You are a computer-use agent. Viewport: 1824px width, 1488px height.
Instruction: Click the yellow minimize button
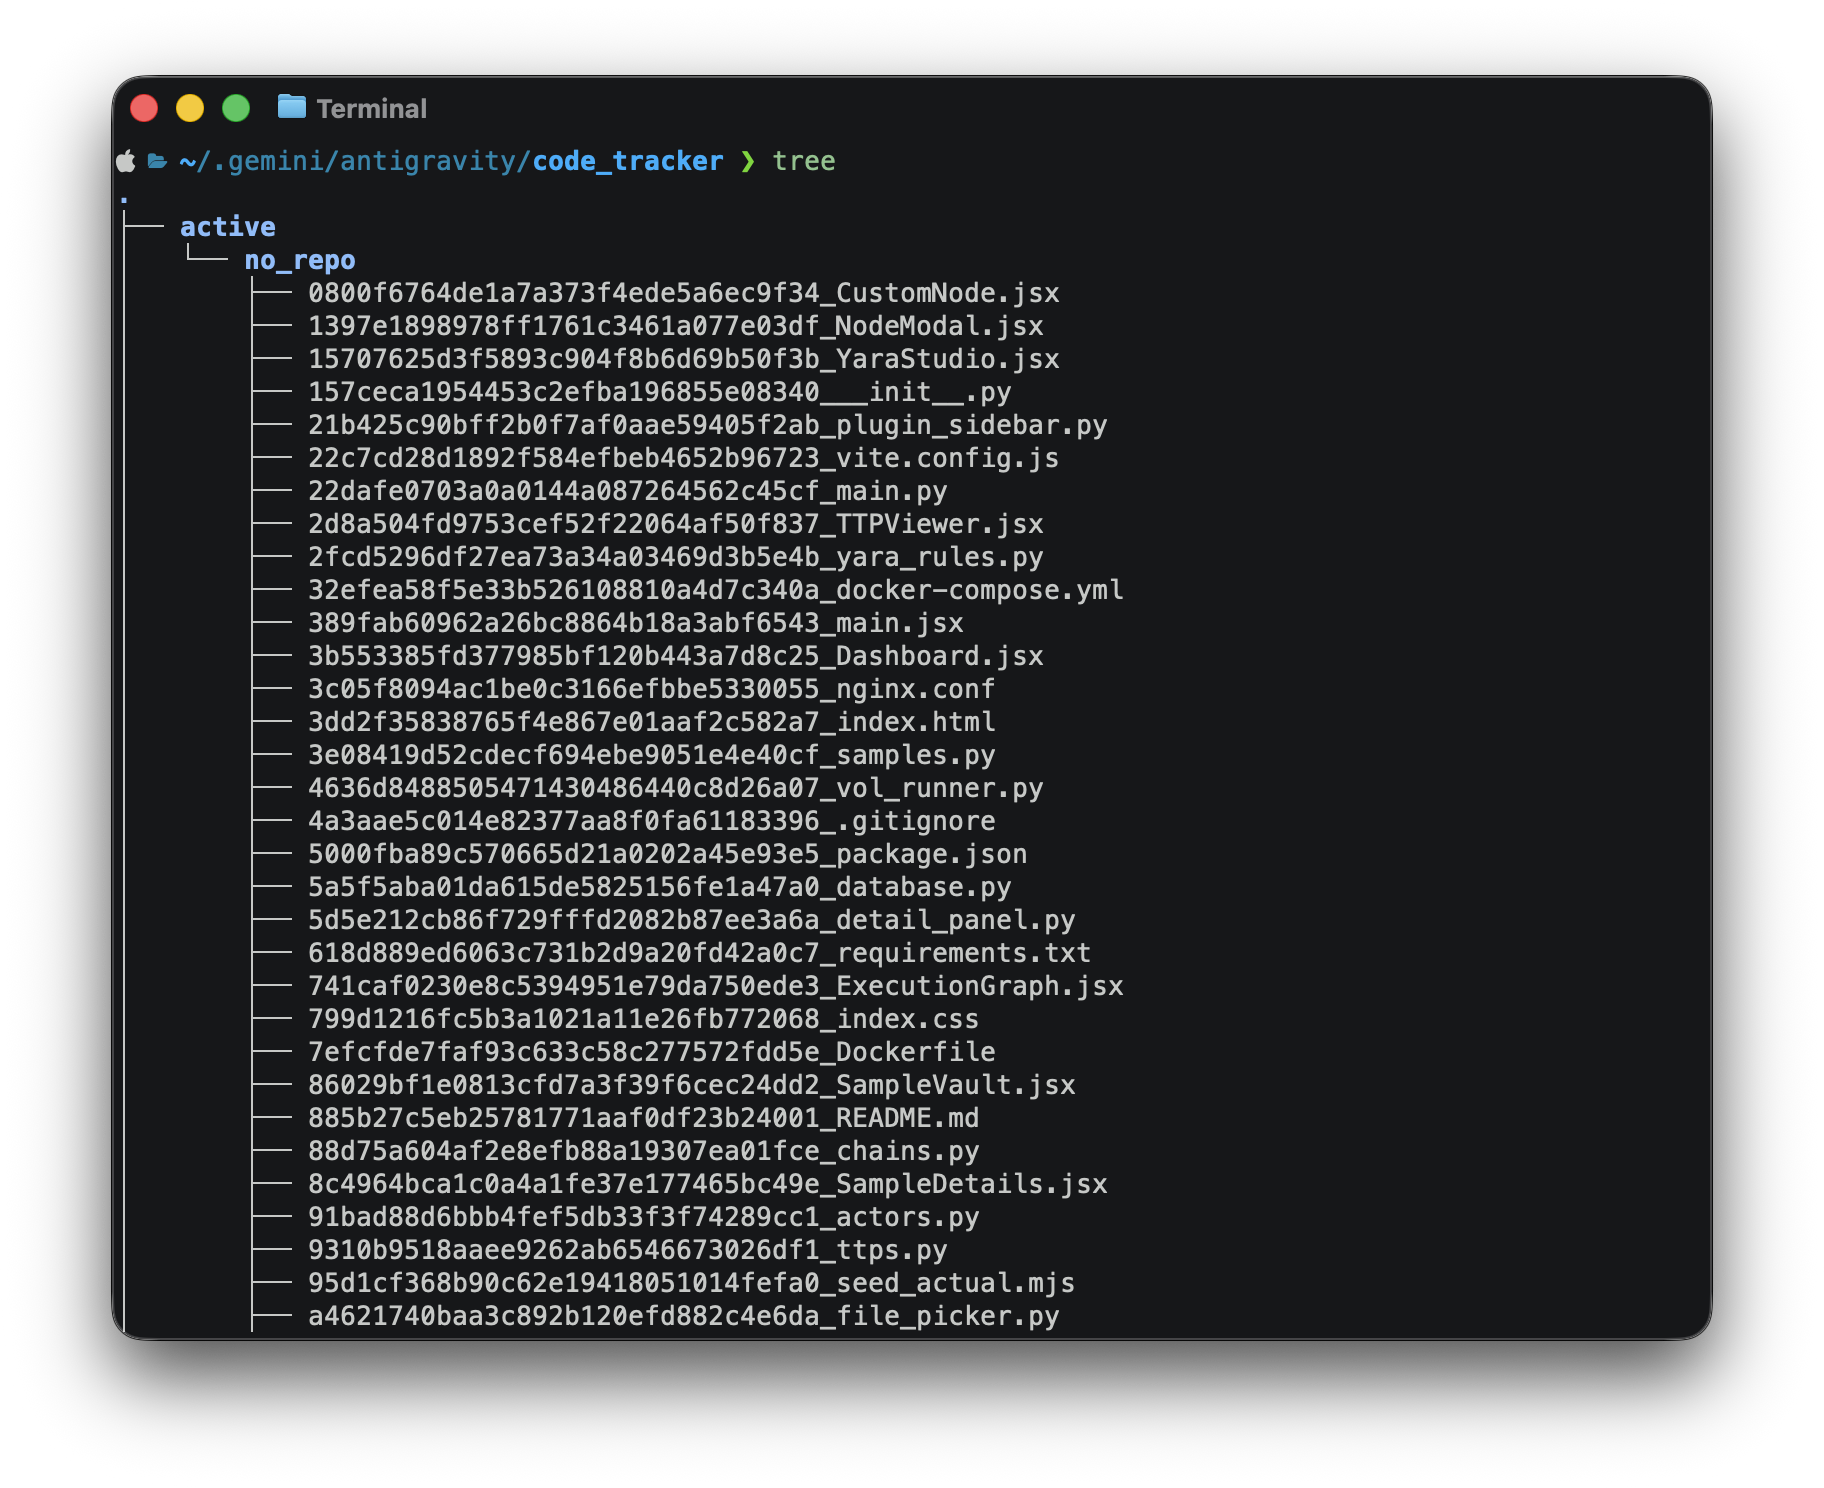pyautogui.click(x=190, y=106)
